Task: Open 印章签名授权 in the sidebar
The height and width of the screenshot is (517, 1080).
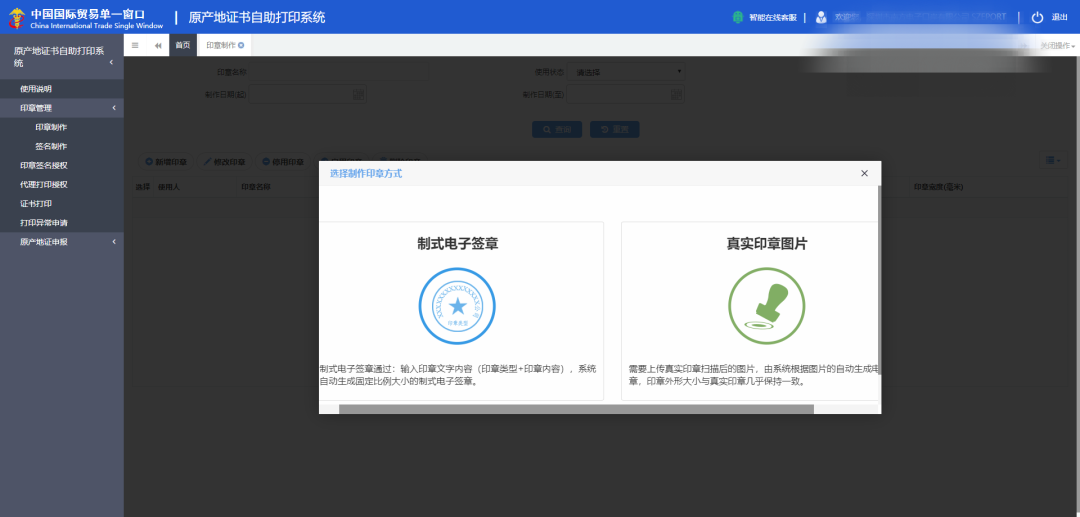Action: [44, 165]
